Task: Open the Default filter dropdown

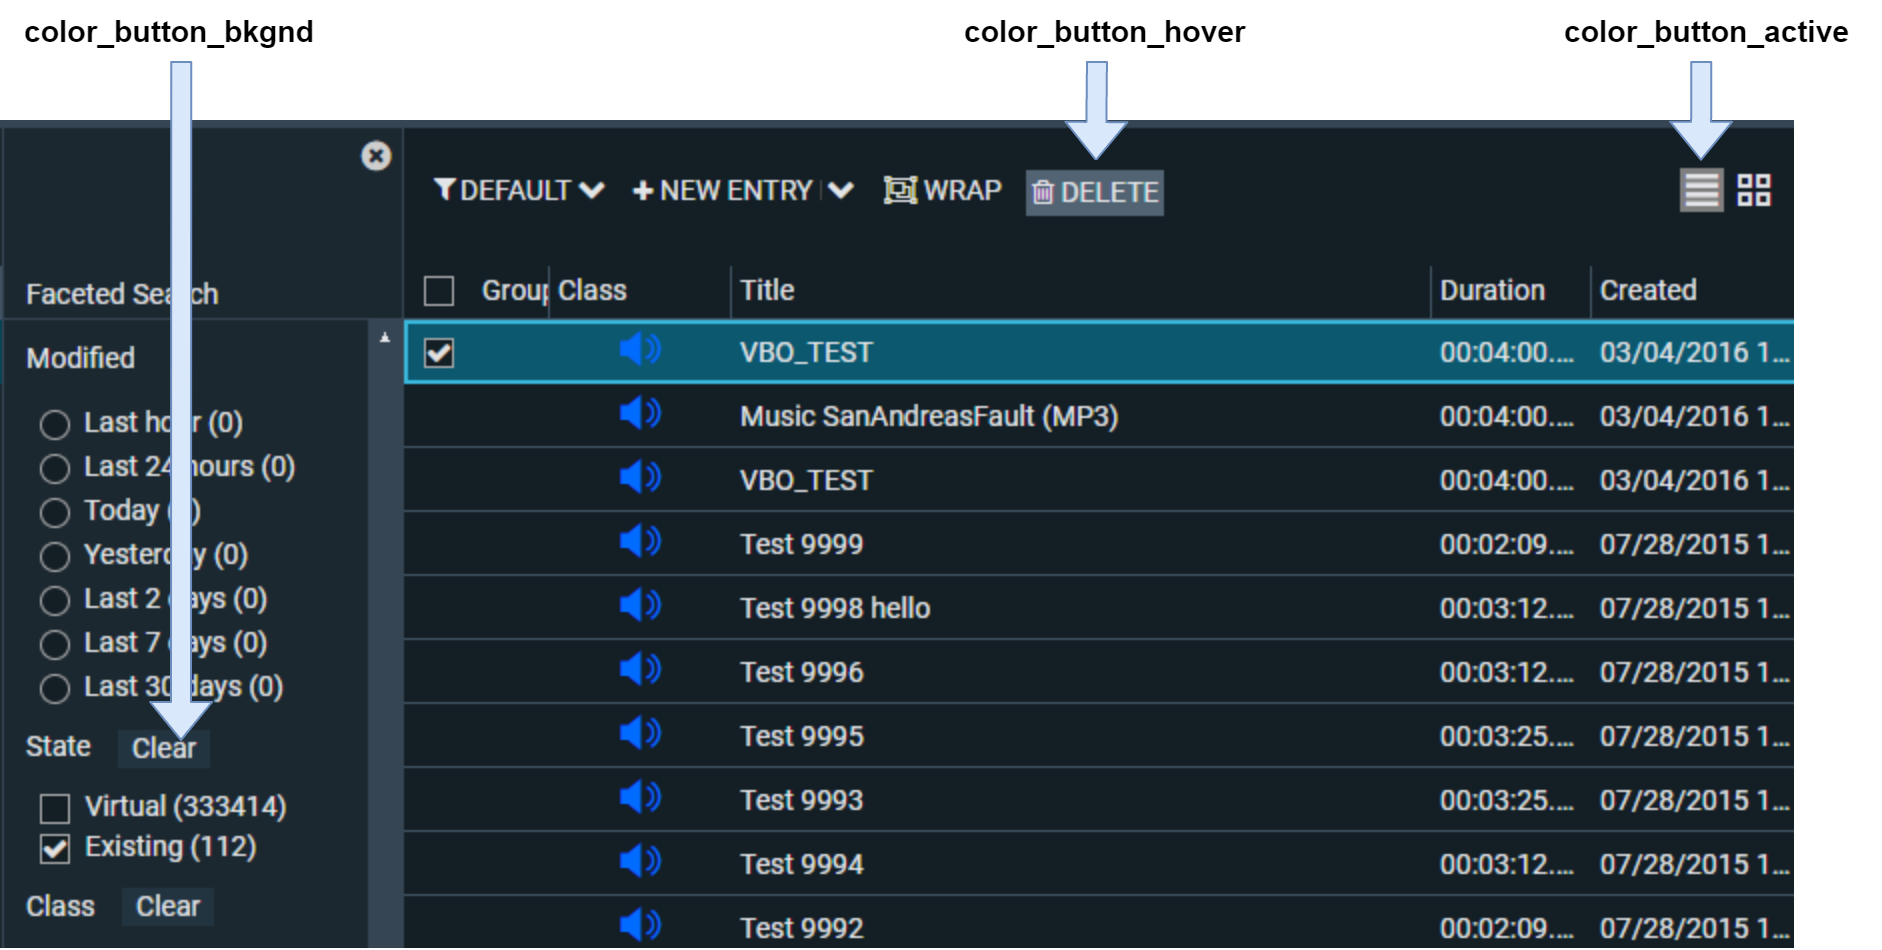Action: click(x=518, y=190)
